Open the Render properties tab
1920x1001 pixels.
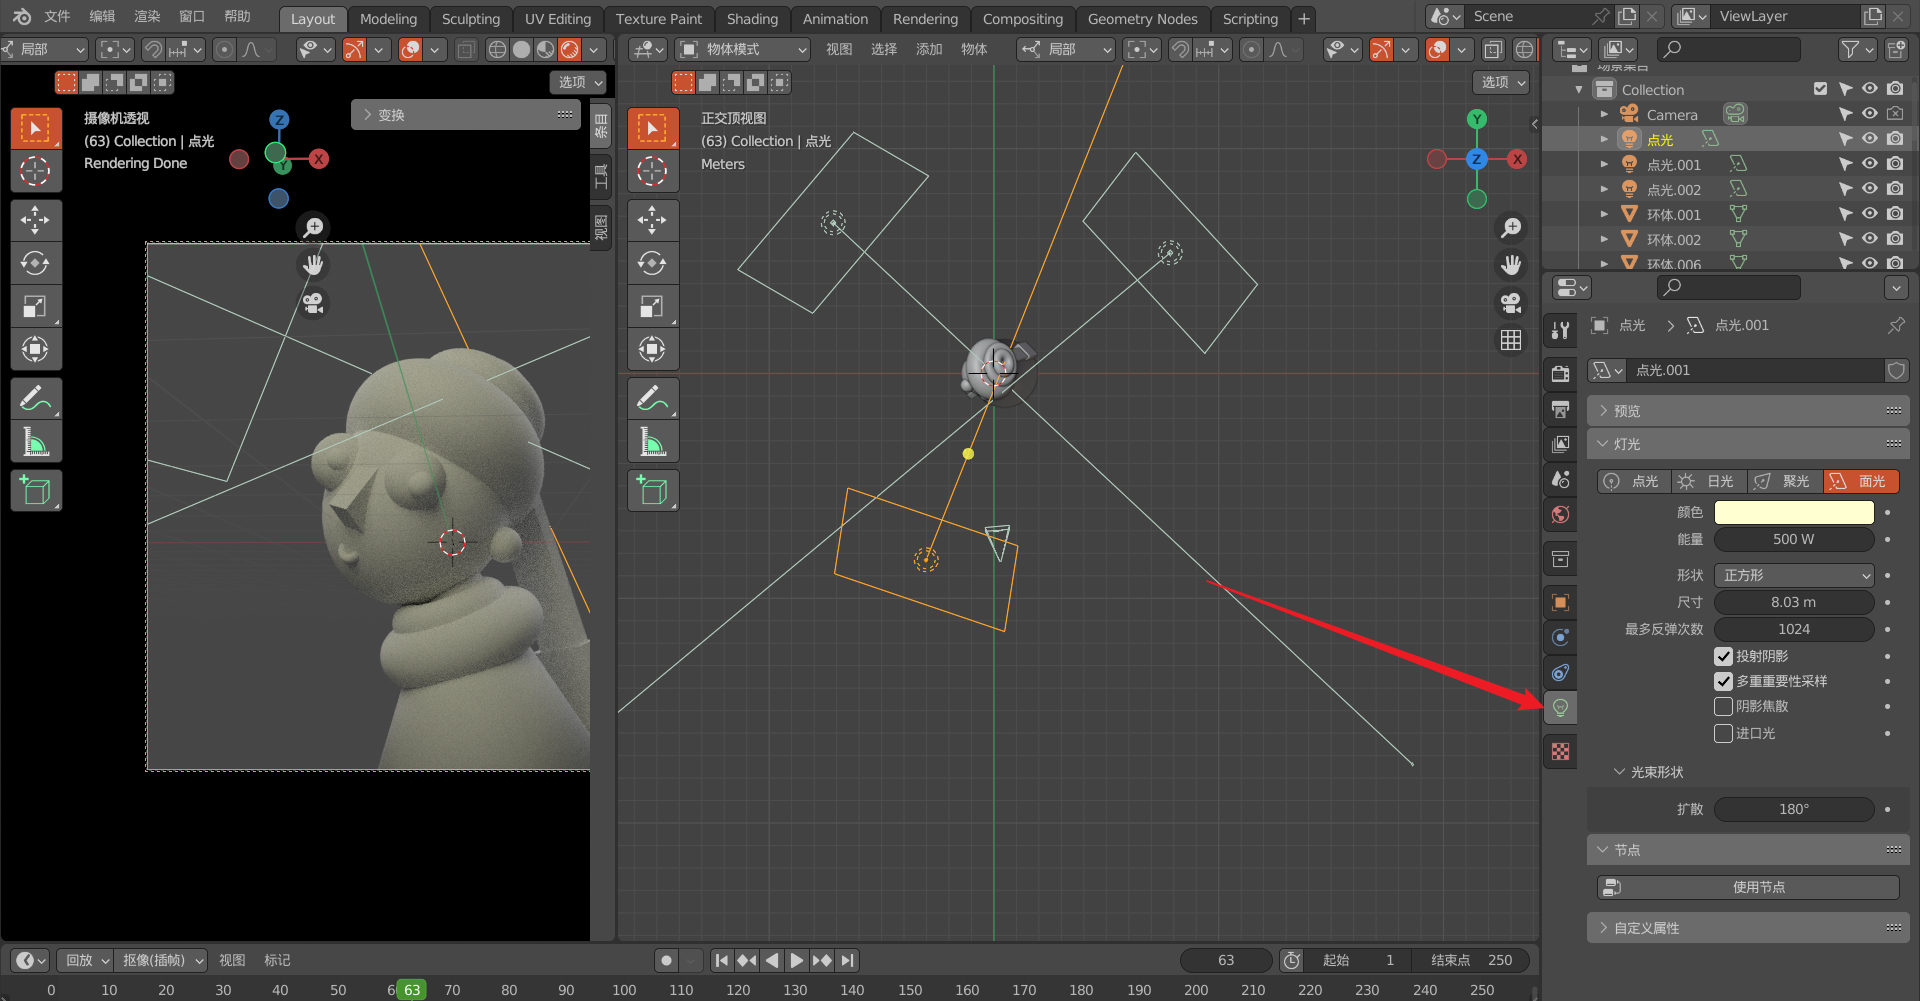click(1560, 374)
